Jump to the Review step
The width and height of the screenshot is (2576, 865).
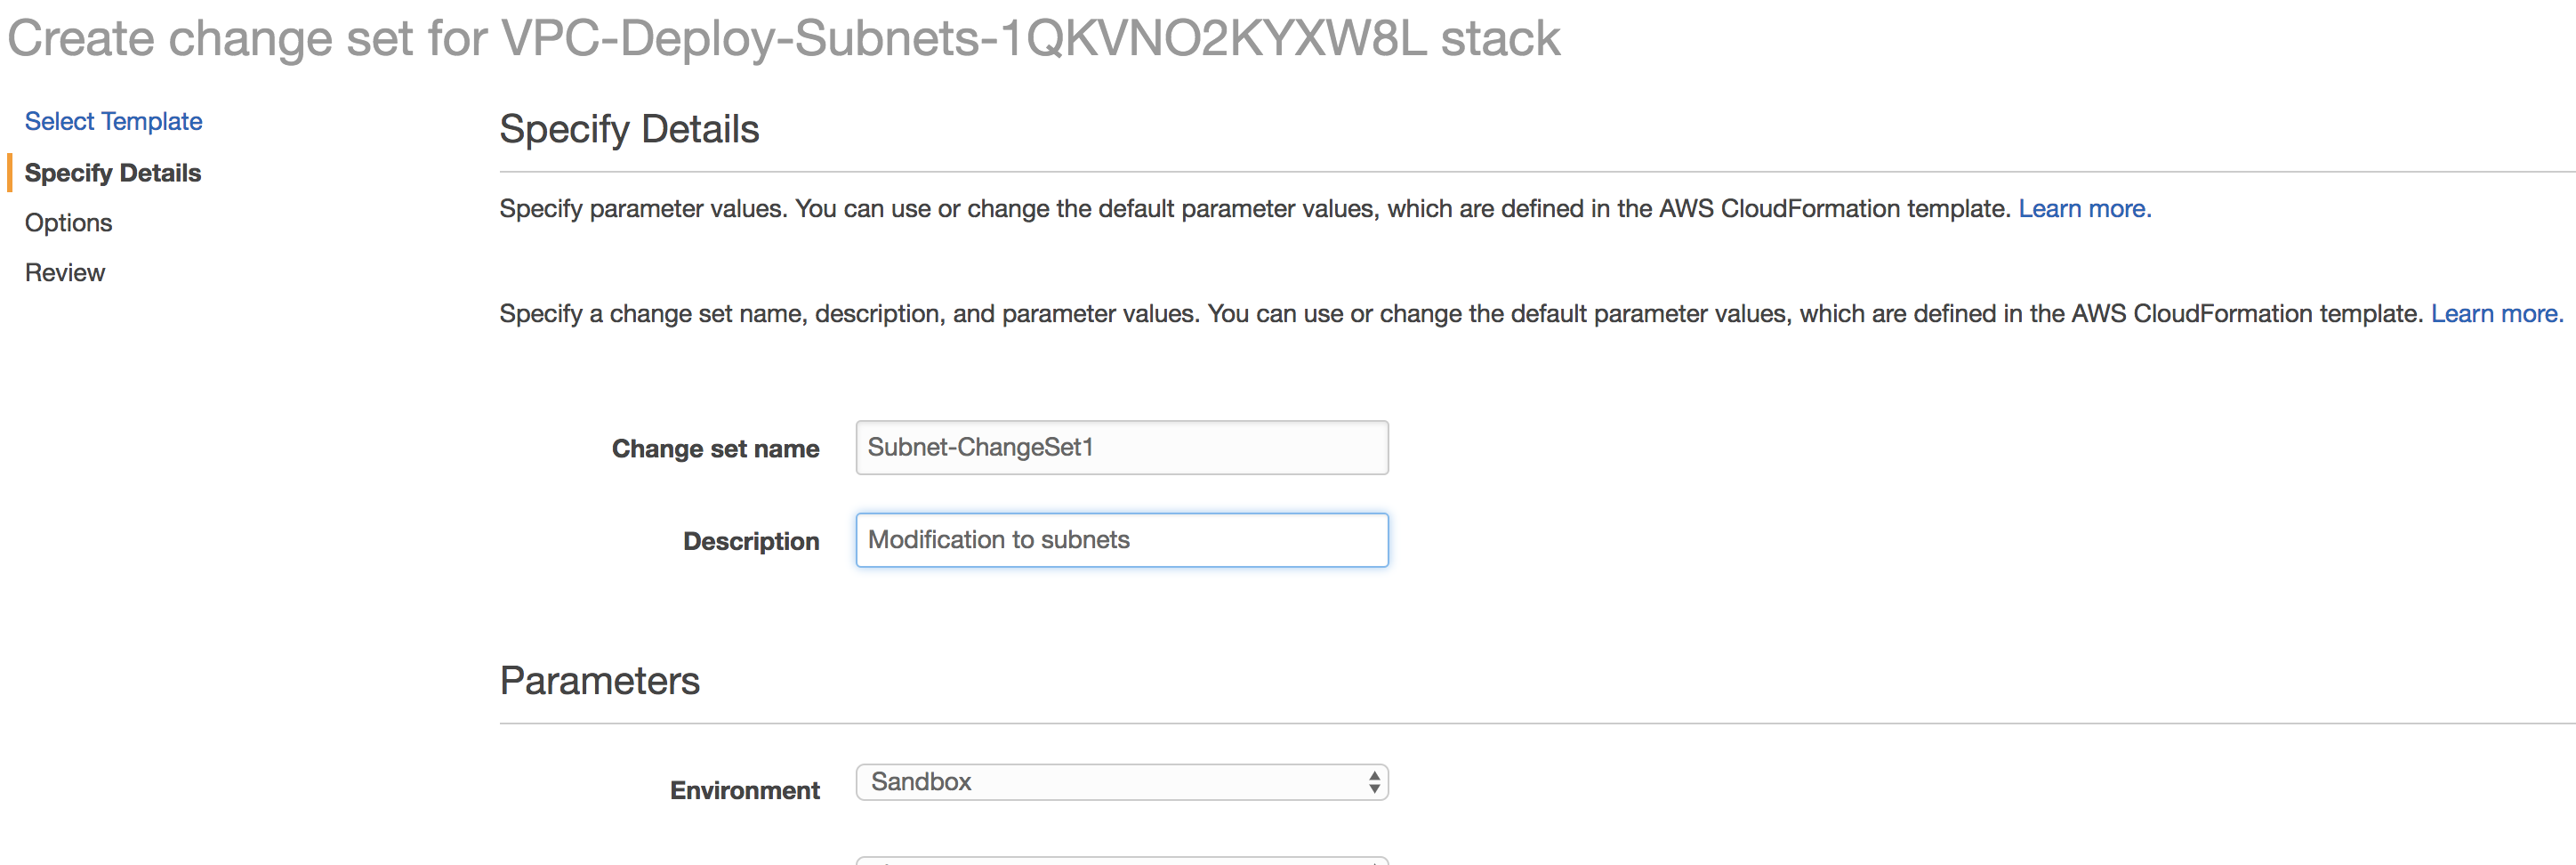[65, 272]
